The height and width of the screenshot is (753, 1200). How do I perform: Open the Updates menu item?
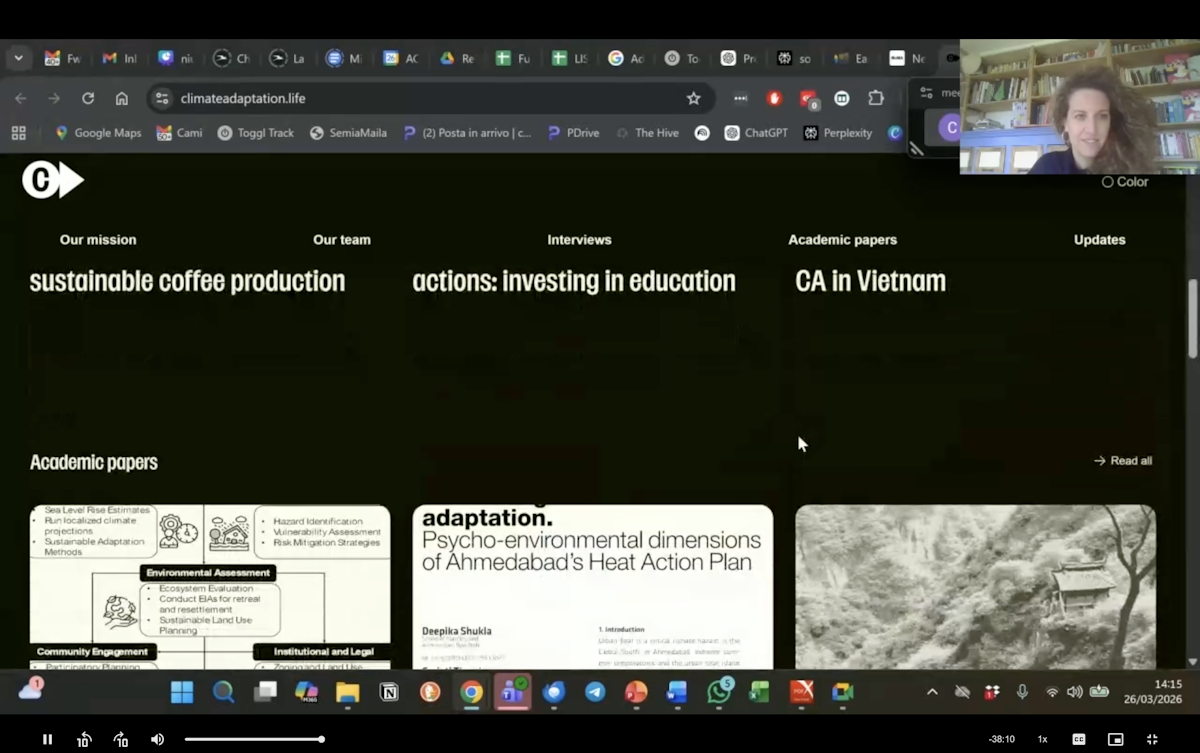pos(1100,240)
